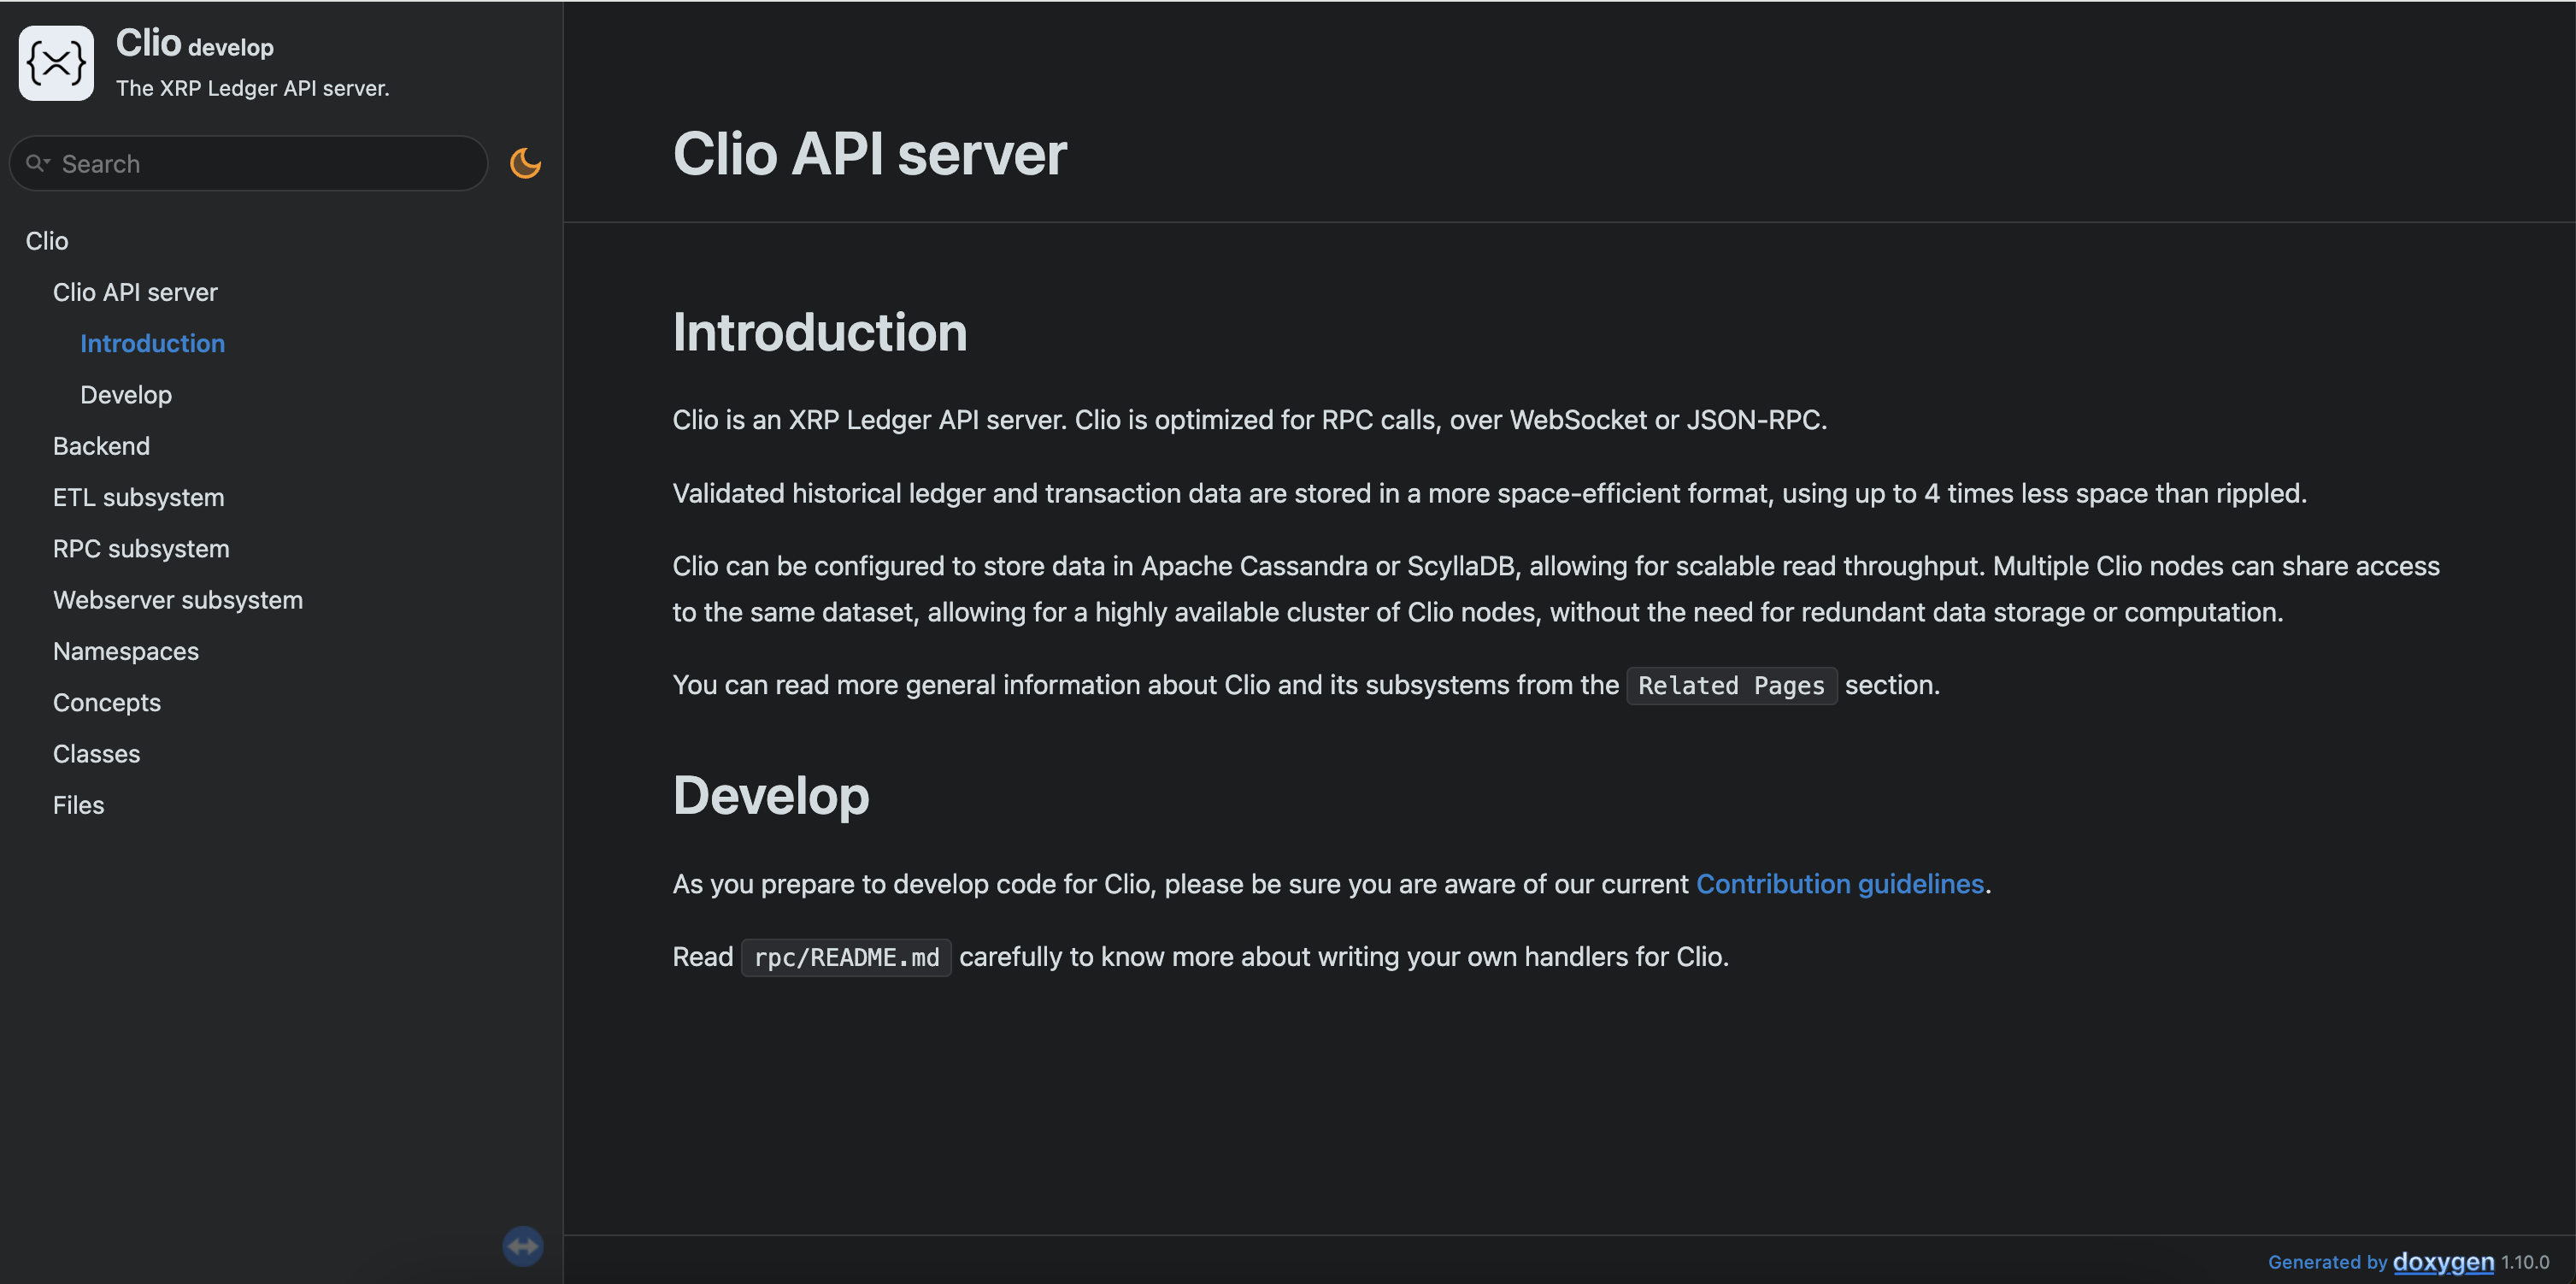Open the search options magnifier dropdown
The width and height of the screenshot is (2576, 1284).
pos(38,163)
